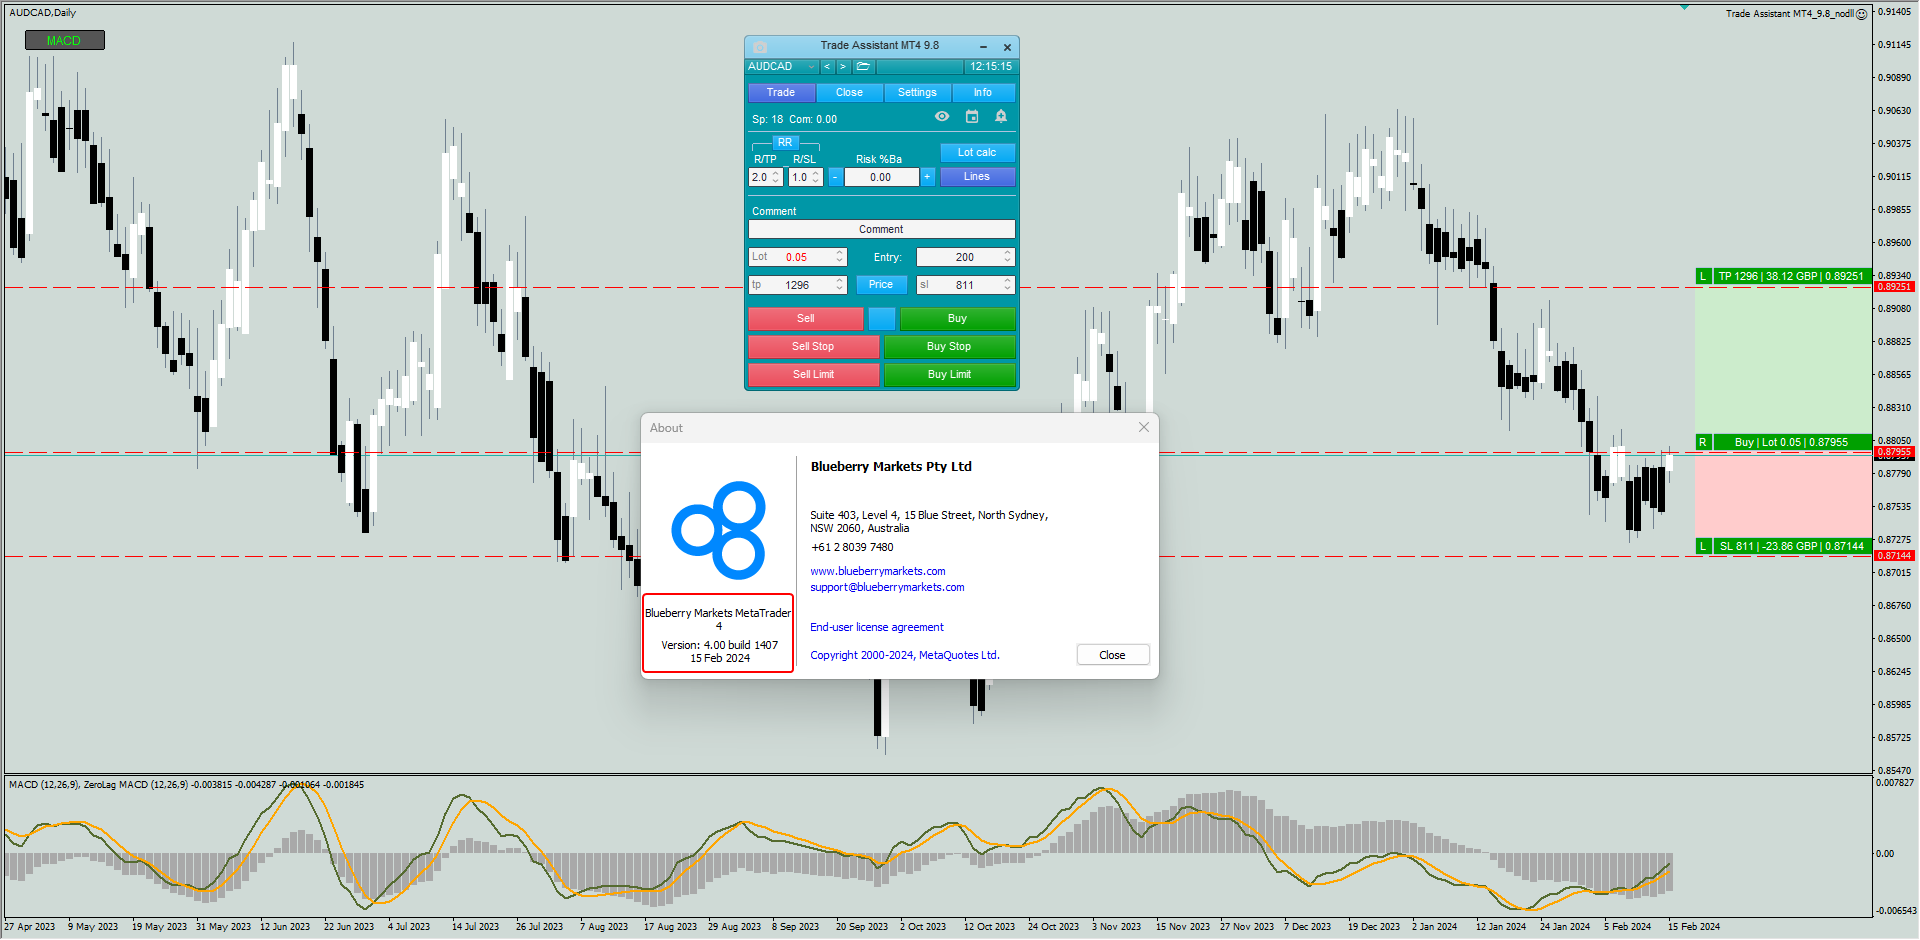This screenshot has height=940, width=1920.
Task: Close the About dialog using Close button
Action: tap(1113, 655)
